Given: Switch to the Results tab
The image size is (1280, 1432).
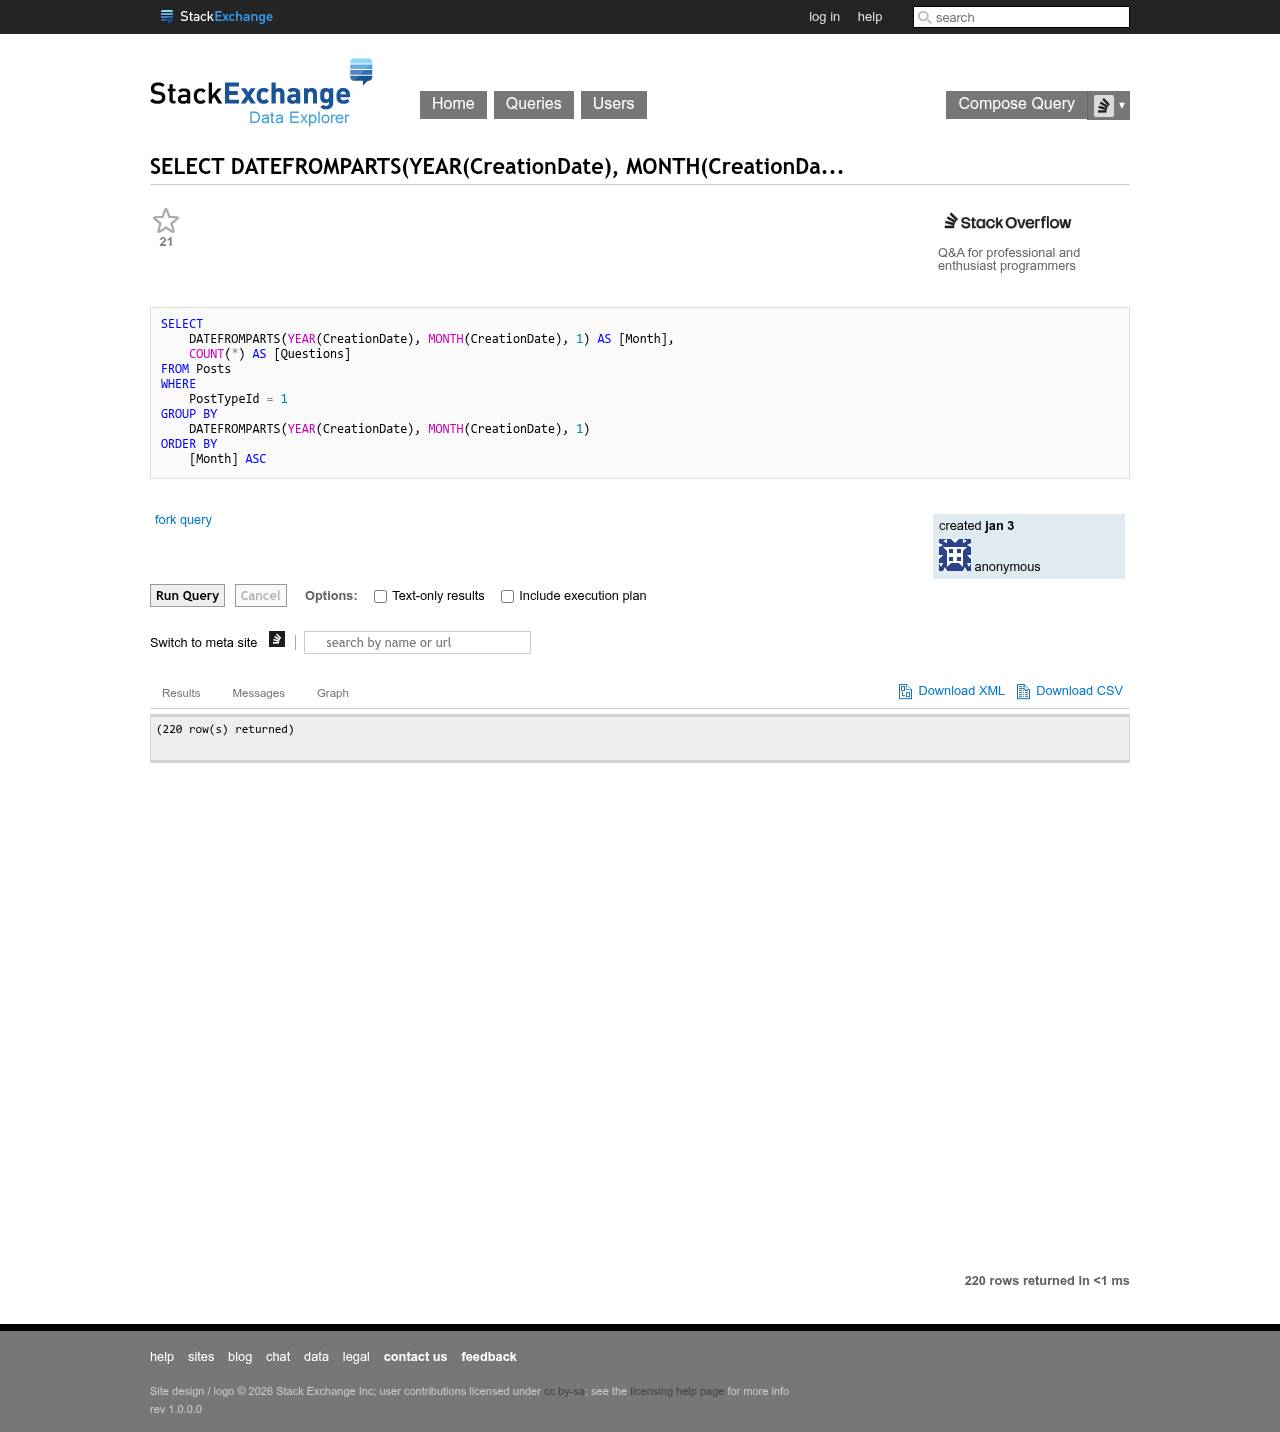Looking at the screenshot, I should tap(181, 693).
